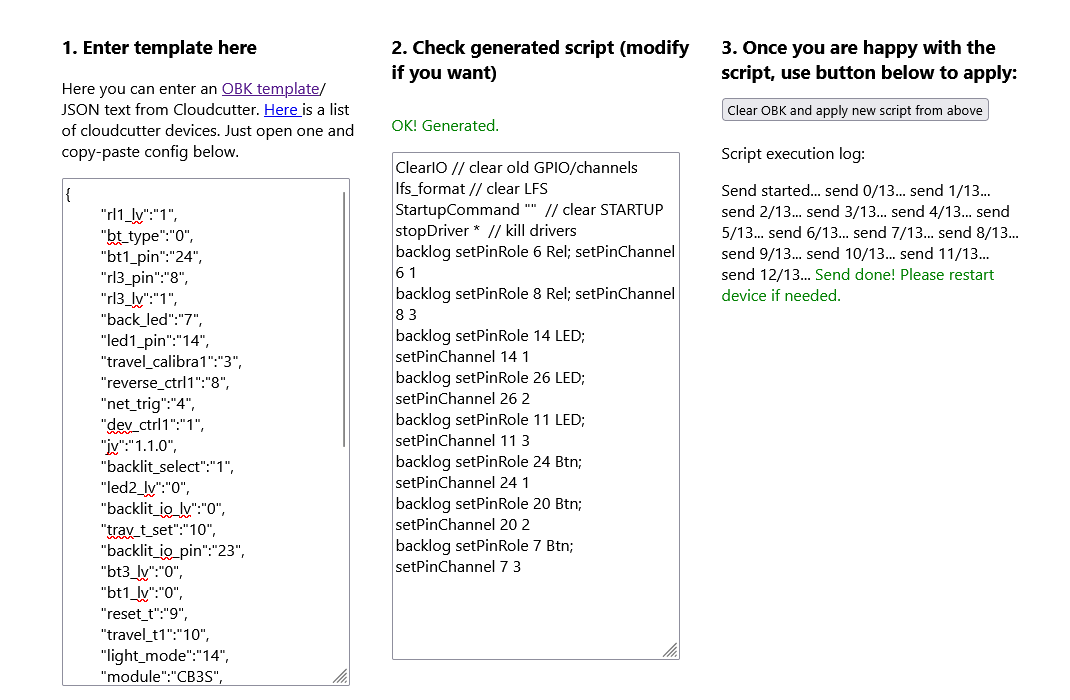Image resolution: width=1070 pixels, height=700 pixels.
Task: Click the "1. Enter template here" heading
Action: coord(159,48)
